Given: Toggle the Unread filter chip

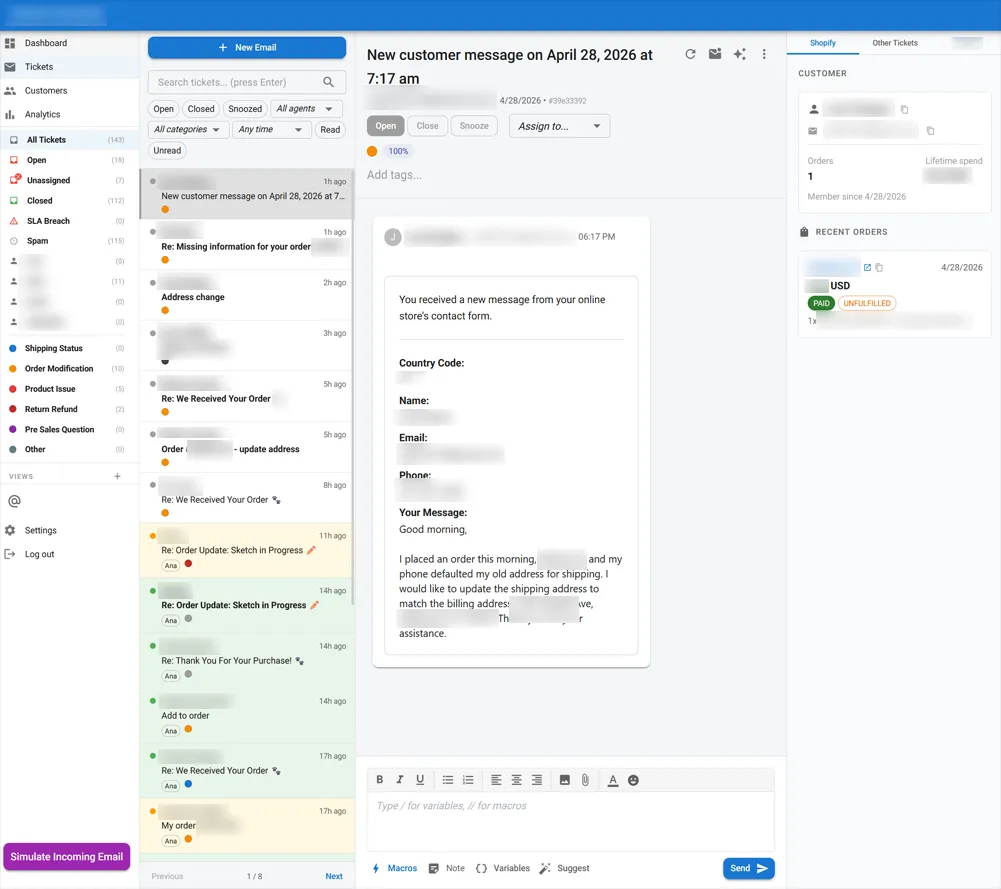Looking at the screenshot, I should 167,151.
